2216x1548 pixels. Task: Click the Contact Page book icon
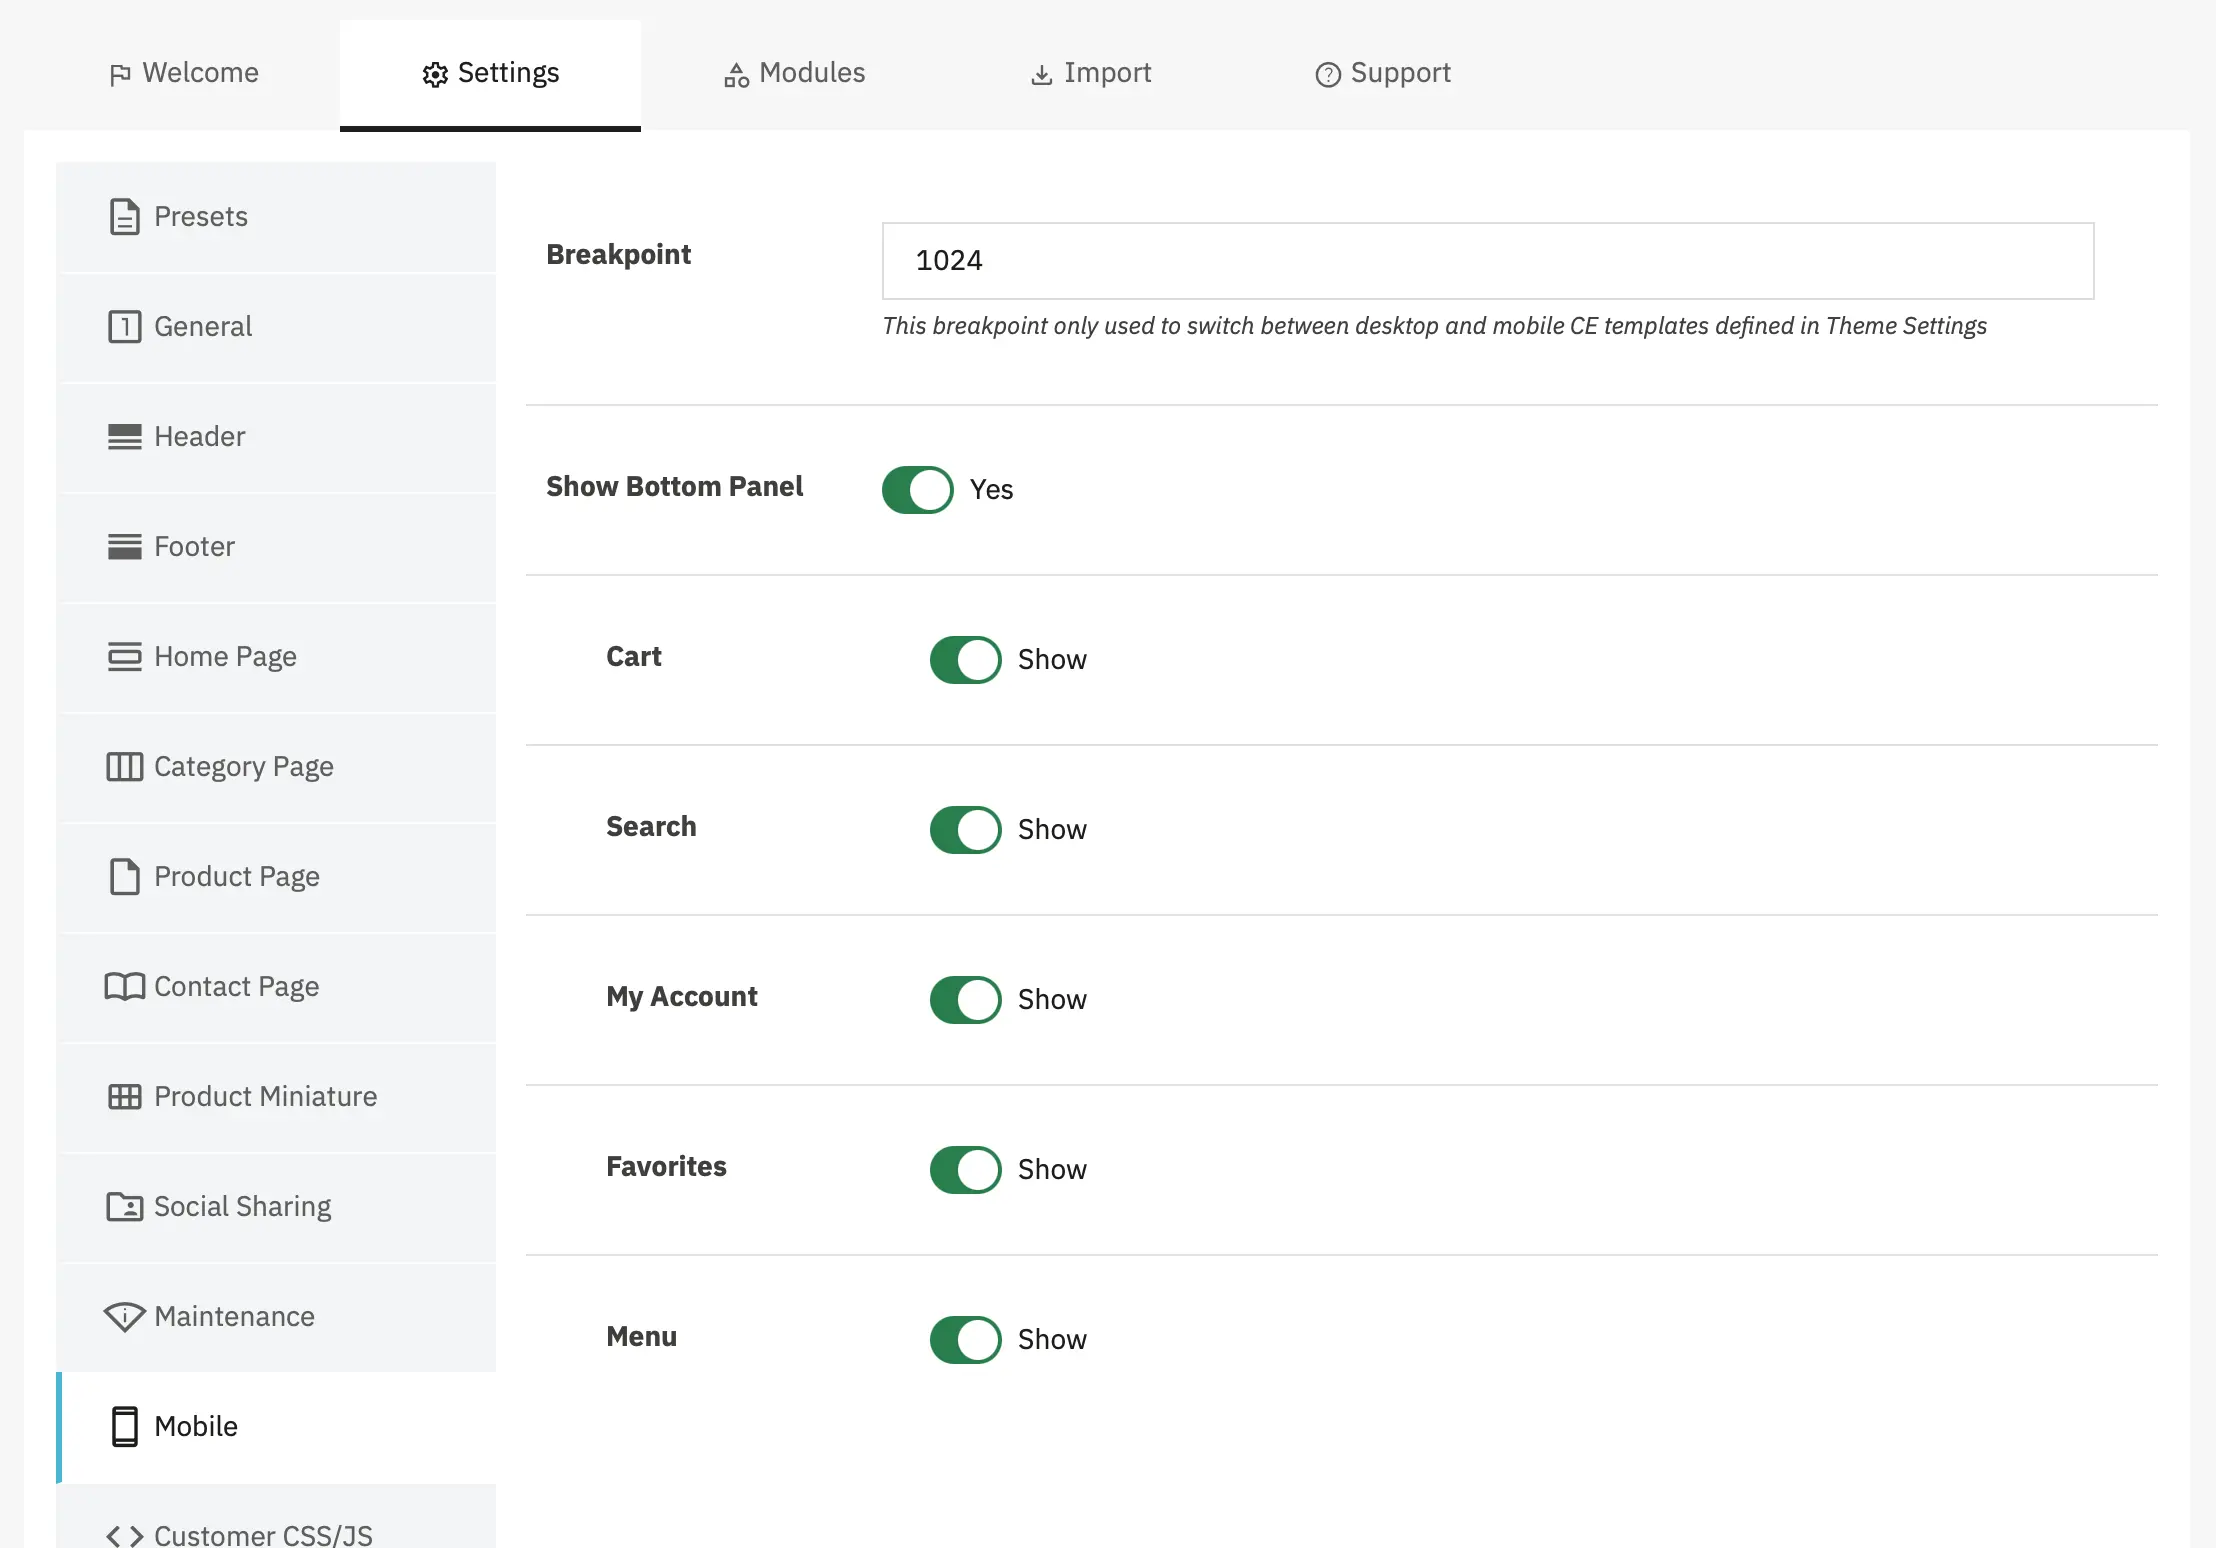pyautogui.click(x=125, y=987)
